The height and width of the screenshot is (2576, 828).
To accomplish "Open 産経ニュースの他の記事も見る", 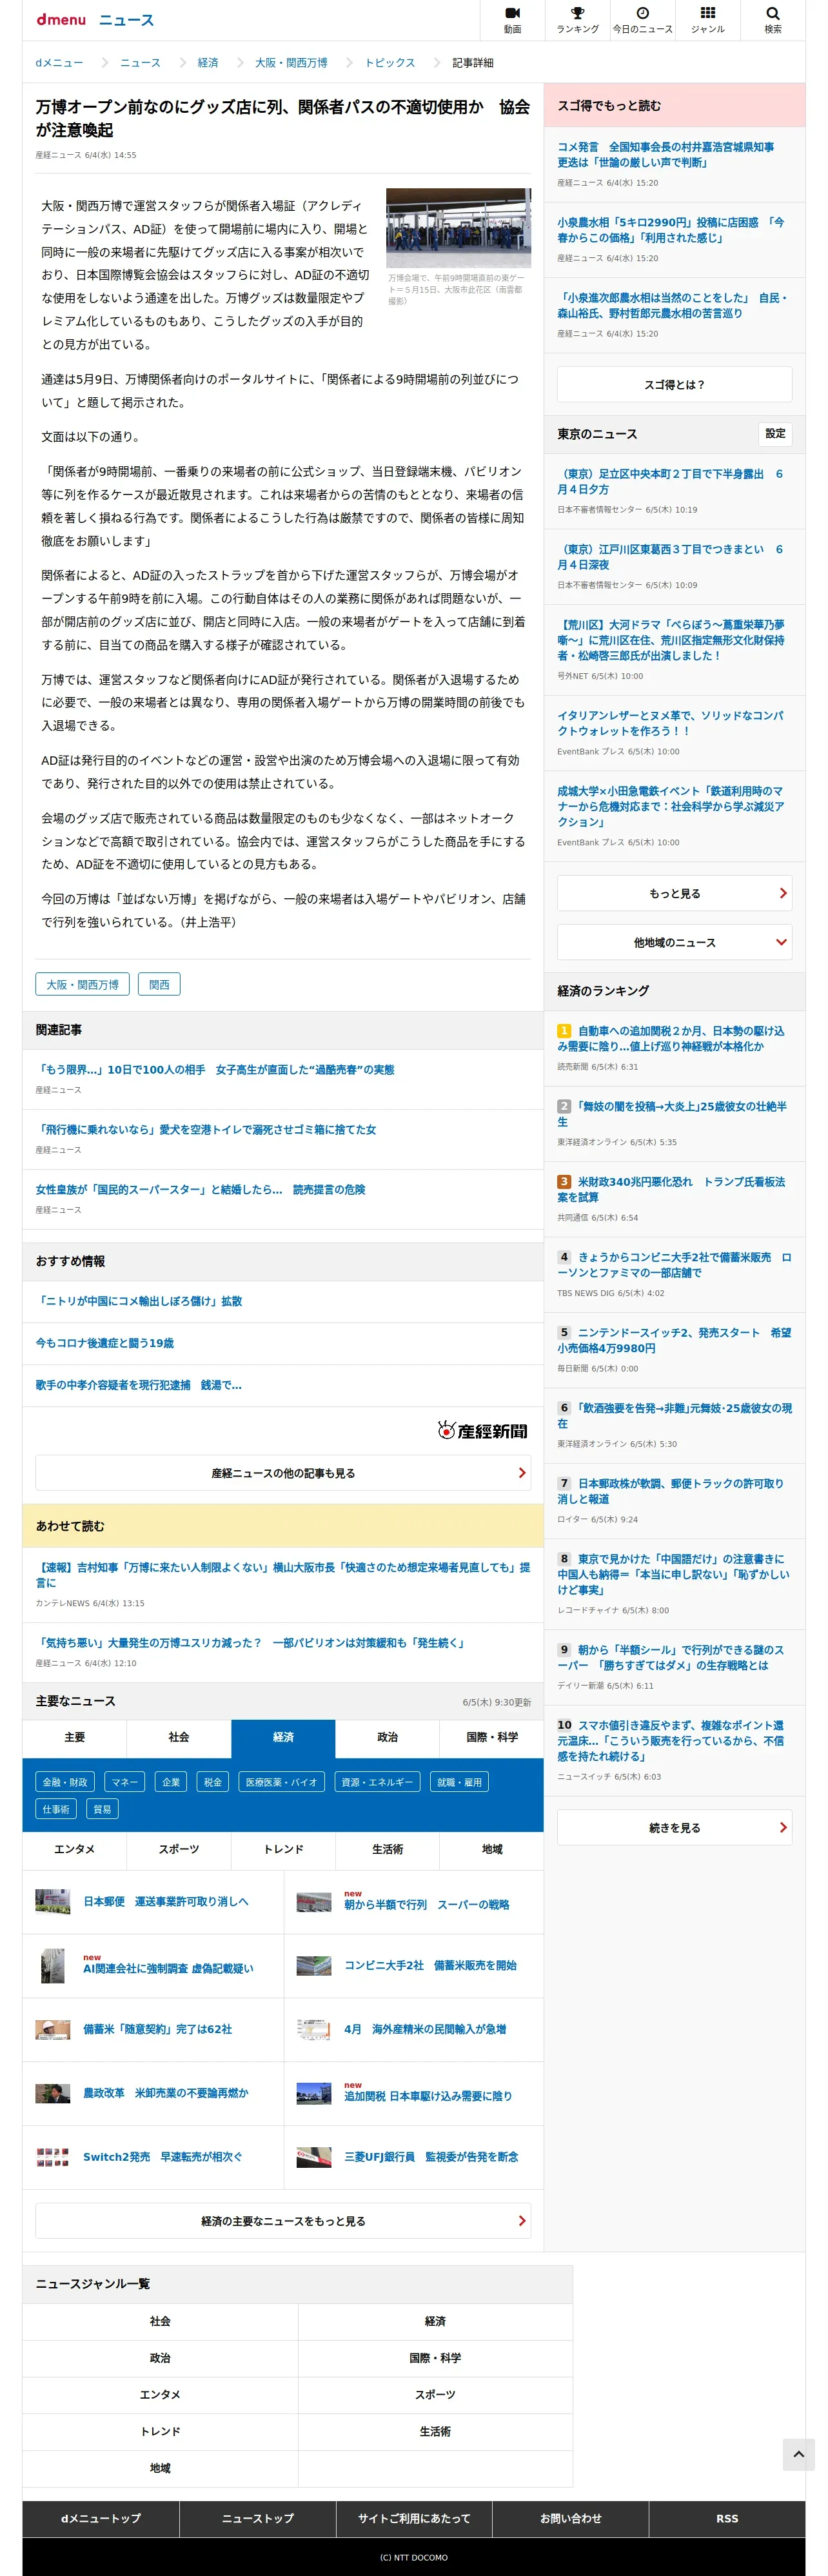I will coord(283,1473).
